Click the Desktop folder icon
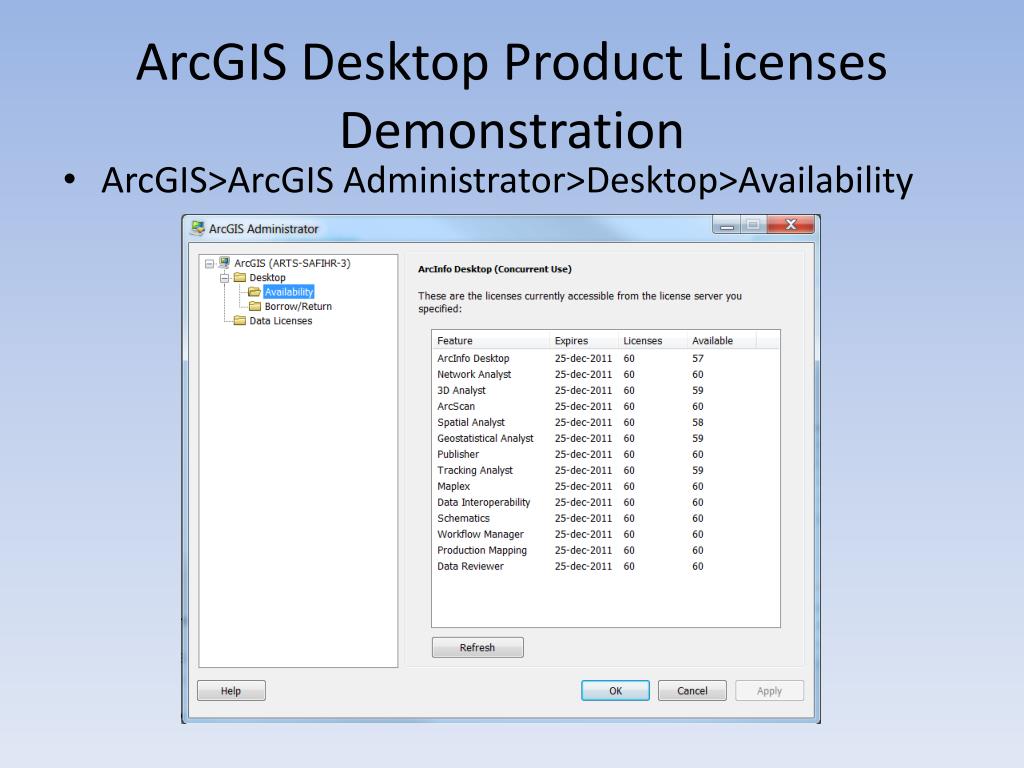 tap(240, 278)
